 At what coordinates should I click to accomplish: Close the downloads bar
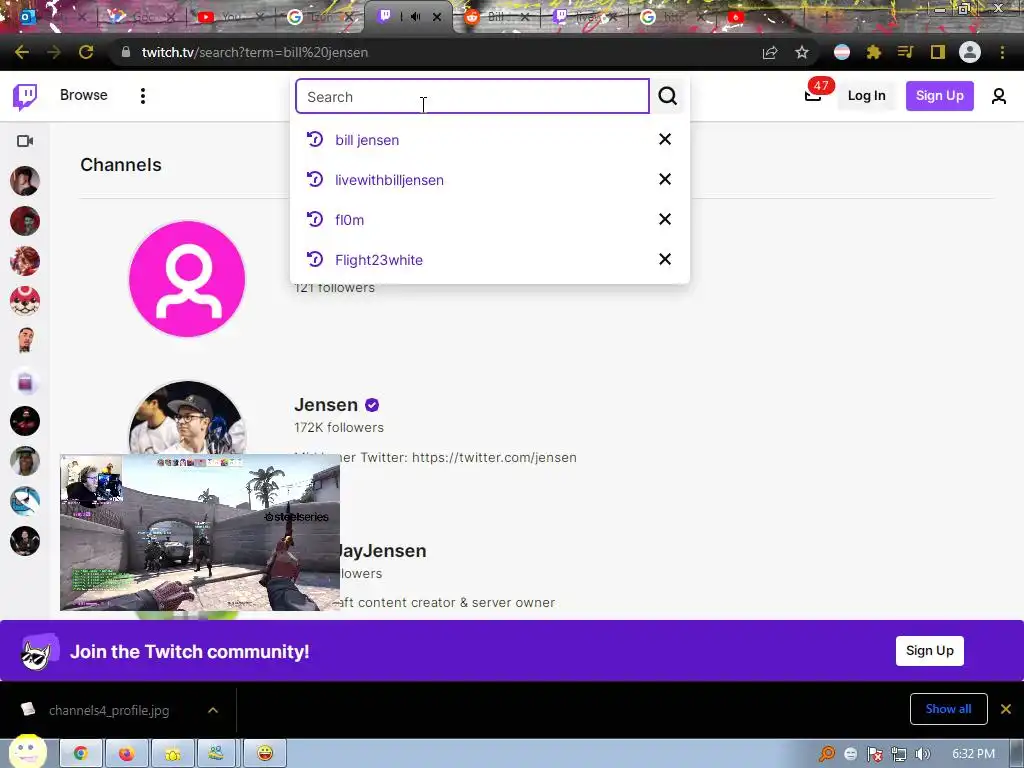[x=1006, y=709]
